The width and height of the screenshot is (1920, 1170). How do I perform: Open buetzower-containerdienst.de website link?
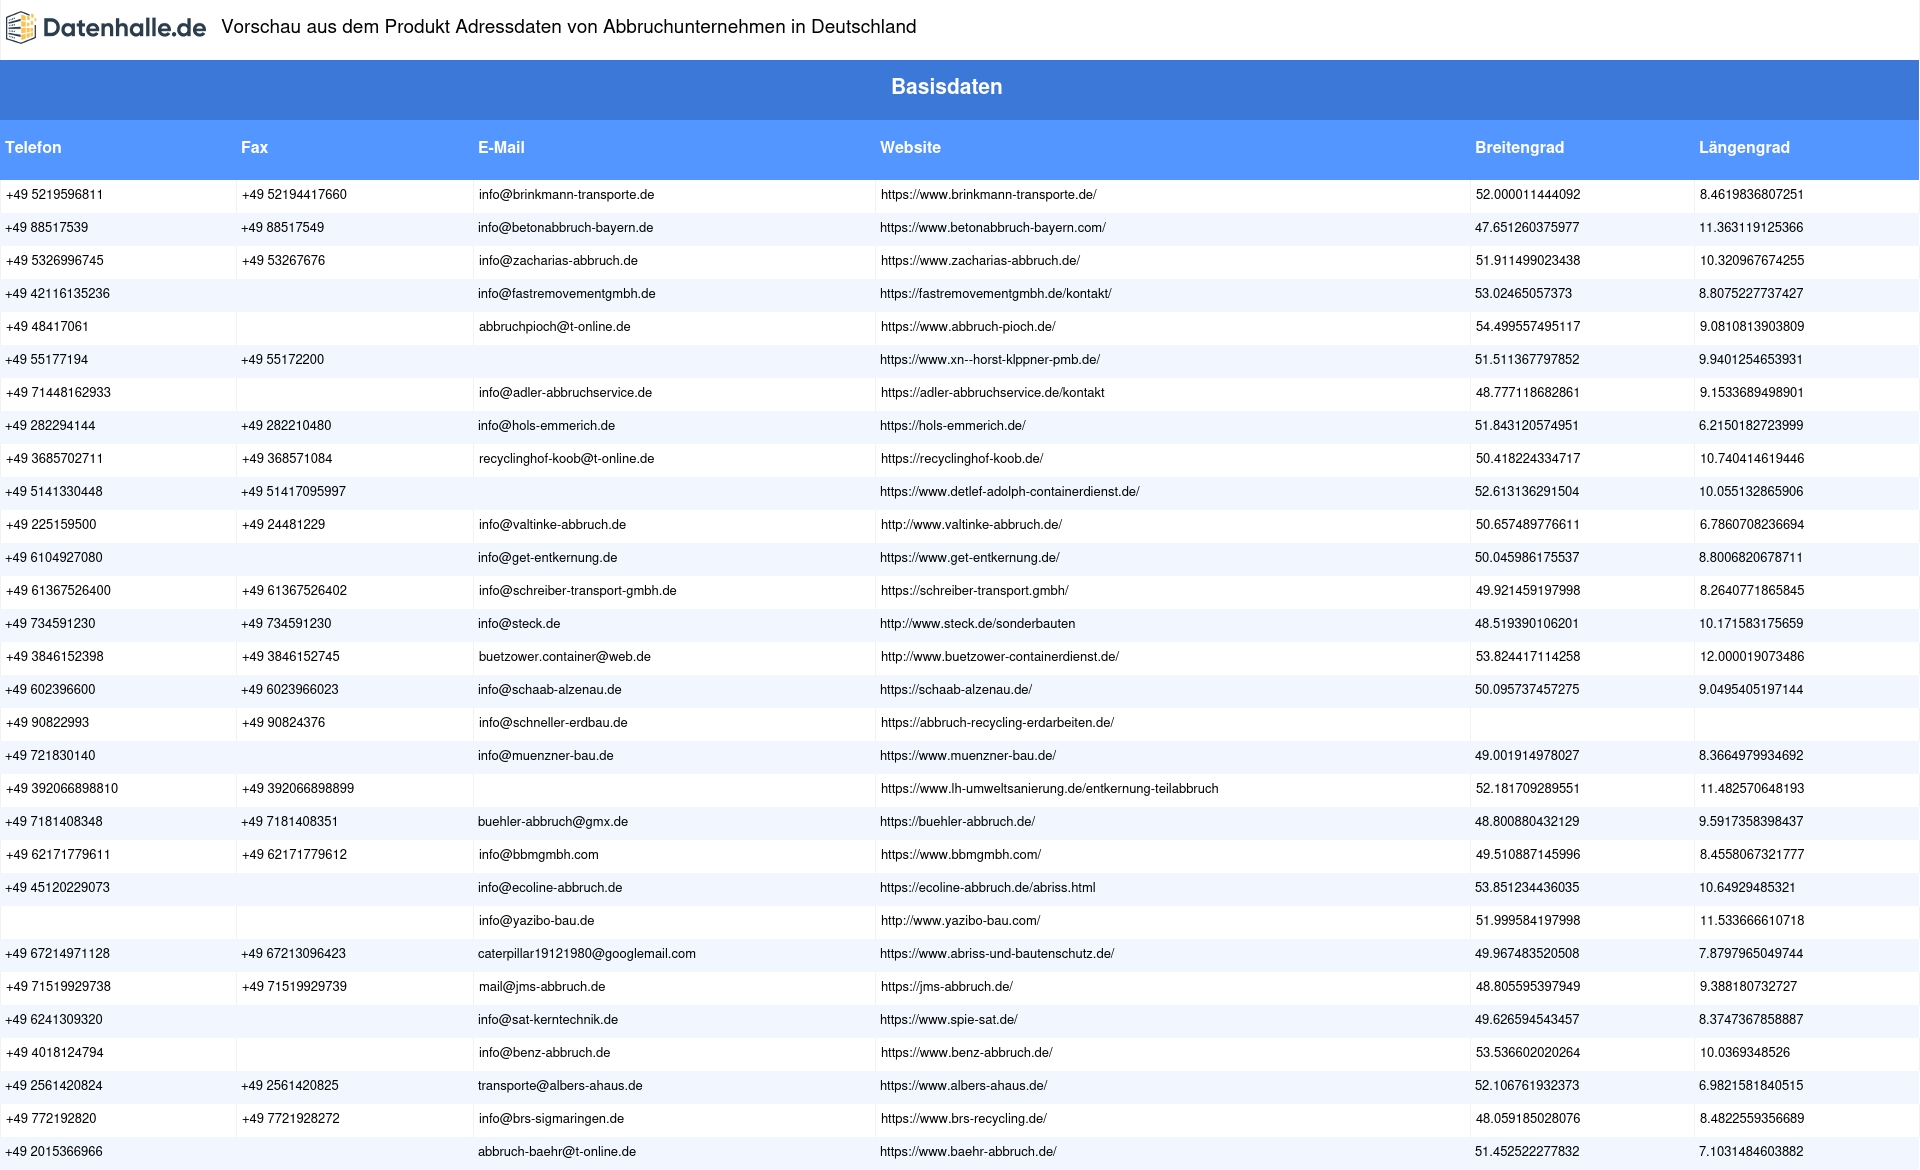[1000, 657]
